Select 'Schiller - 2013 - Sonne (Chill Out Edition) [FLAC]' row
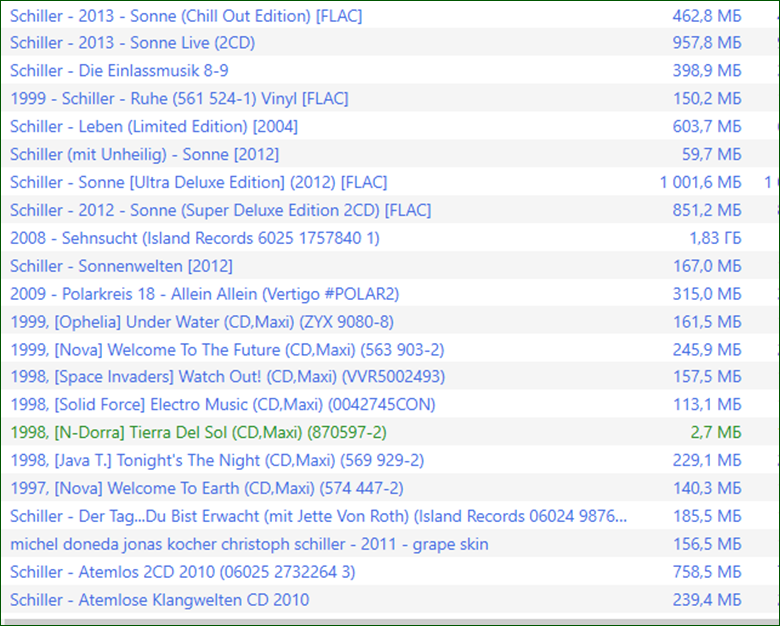Screen dimensions: 780x626 (186, 16)
